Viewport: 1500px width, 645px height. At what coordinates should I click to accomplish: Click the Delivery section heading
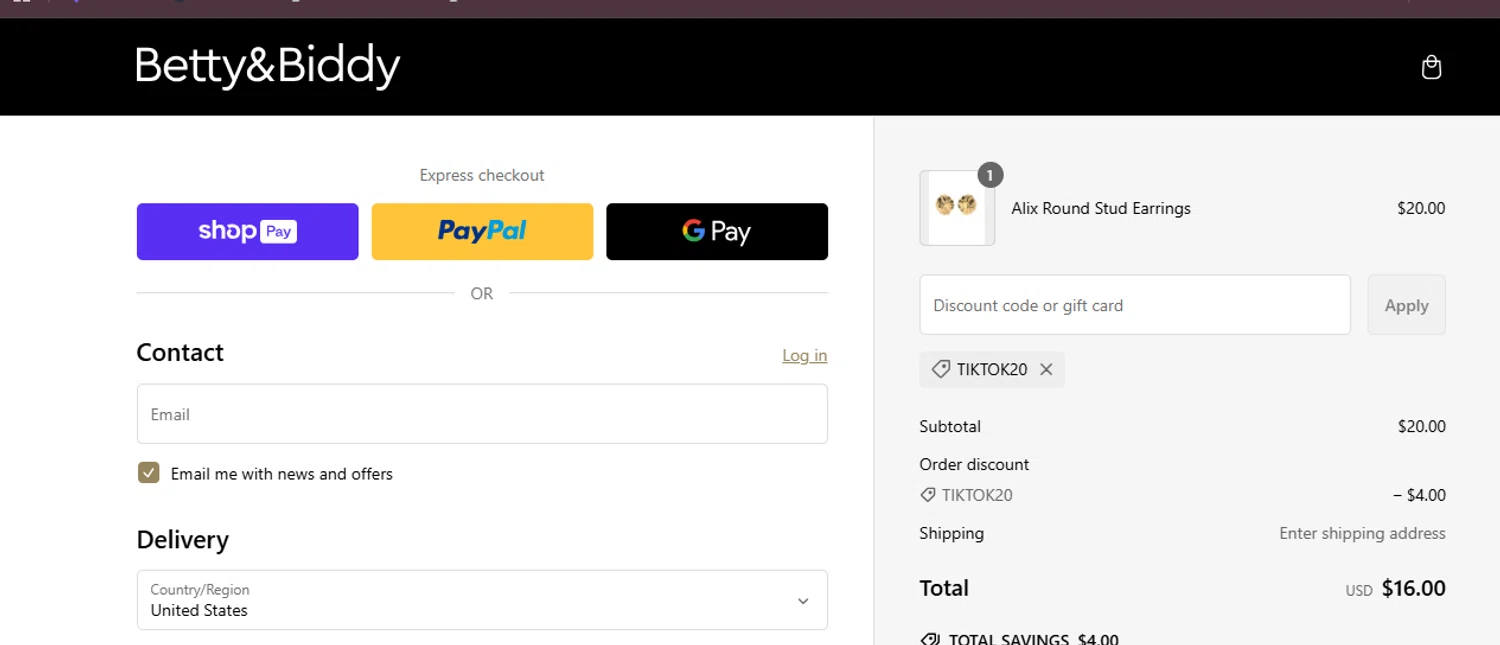[x=183, y=540]
